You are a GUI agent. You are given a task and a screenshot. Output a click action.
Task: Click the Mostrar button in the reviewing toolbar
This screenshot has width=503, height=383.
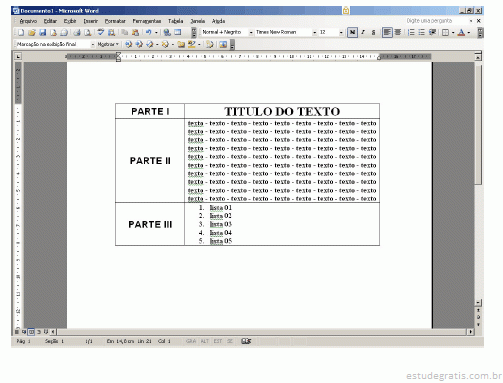point(108,44)
